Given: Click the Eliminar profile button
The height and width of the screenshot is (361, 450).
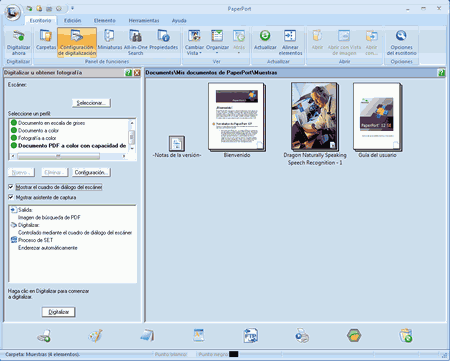Looking at the screenshot, I should [x=54, y=172].
